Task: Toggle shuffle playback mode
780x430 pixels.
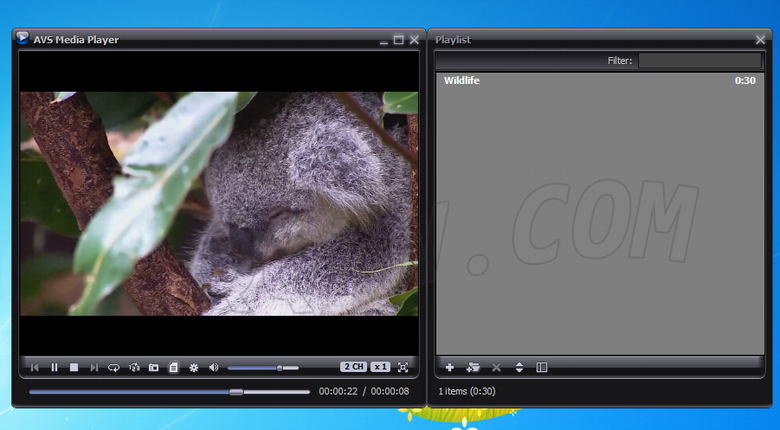Action: pos(134,368)
